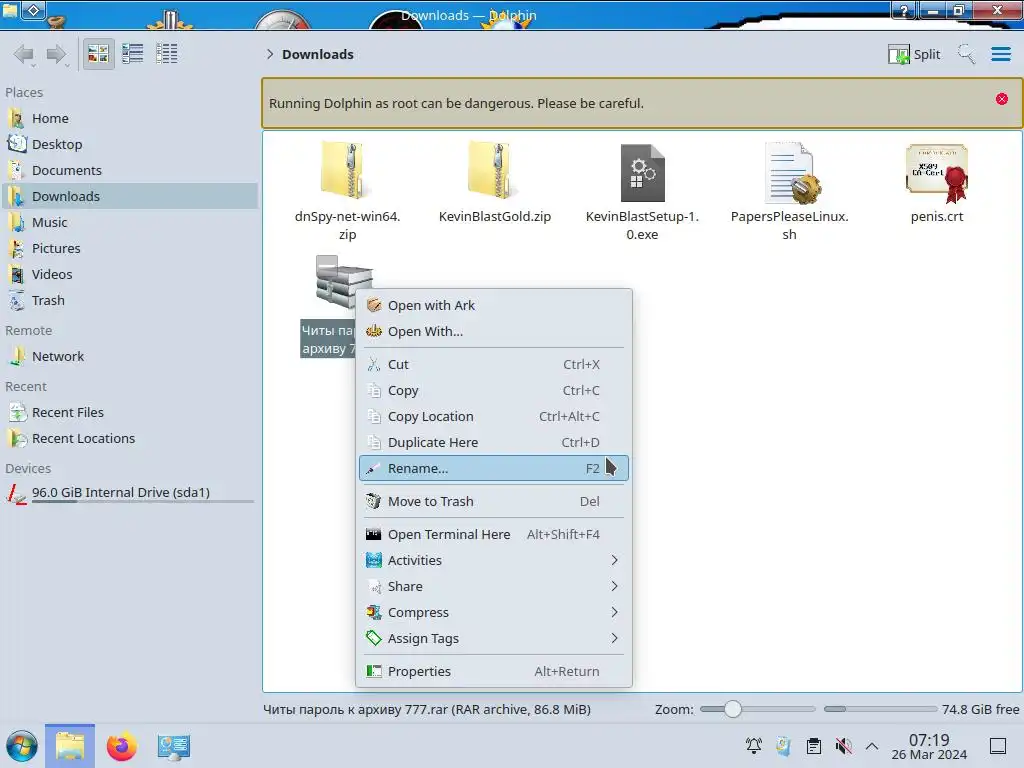Go forward with the right arrow button
The height and width of the screenshot is (768, 1024).
pos(57,54)
